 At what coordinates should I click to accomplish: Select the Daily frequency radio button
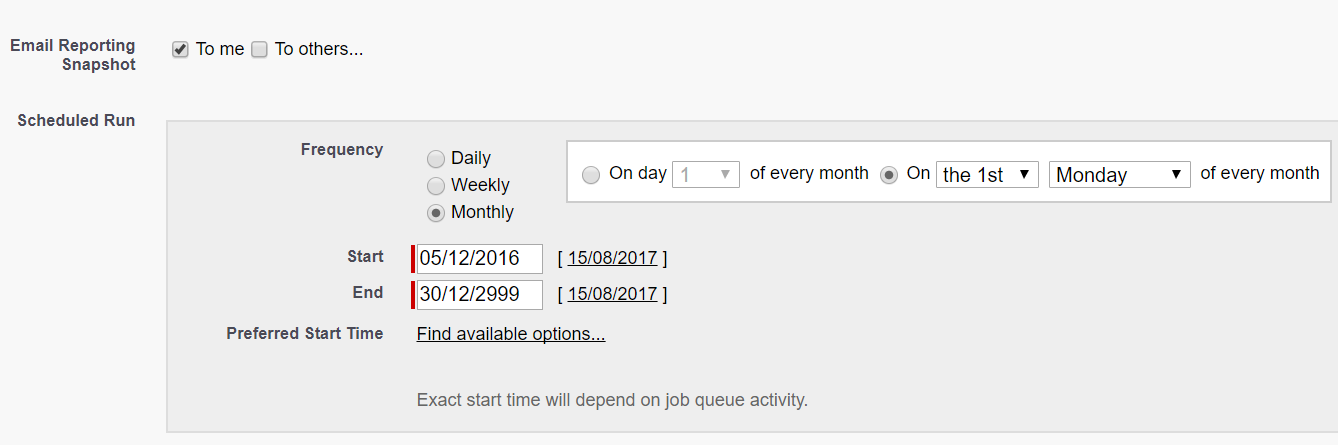[x=436, y=159]
